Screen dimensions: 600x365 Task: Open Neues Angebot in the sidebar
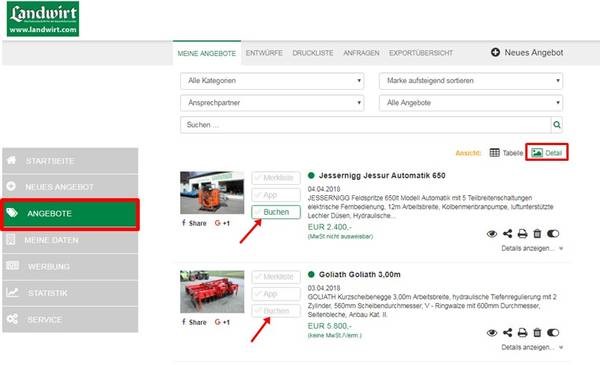click(x=70, y=187)
